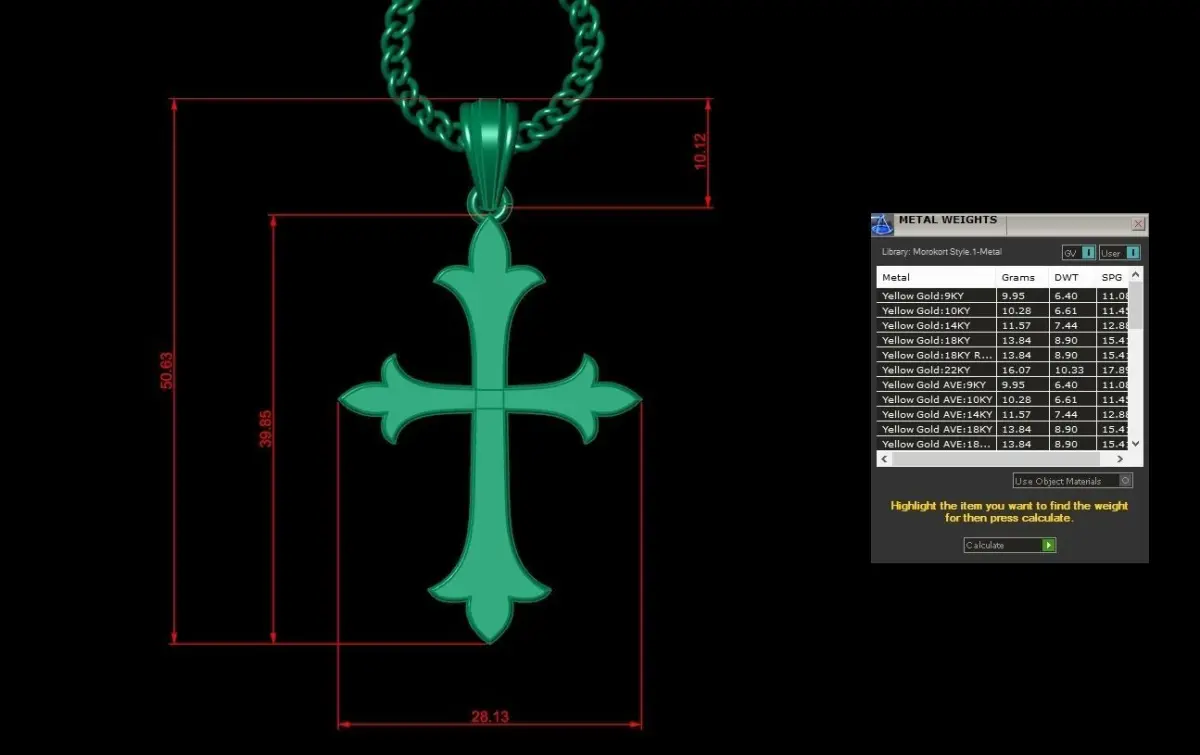Click the horizontal scrollbar left arrow

(x=883, y=459)
